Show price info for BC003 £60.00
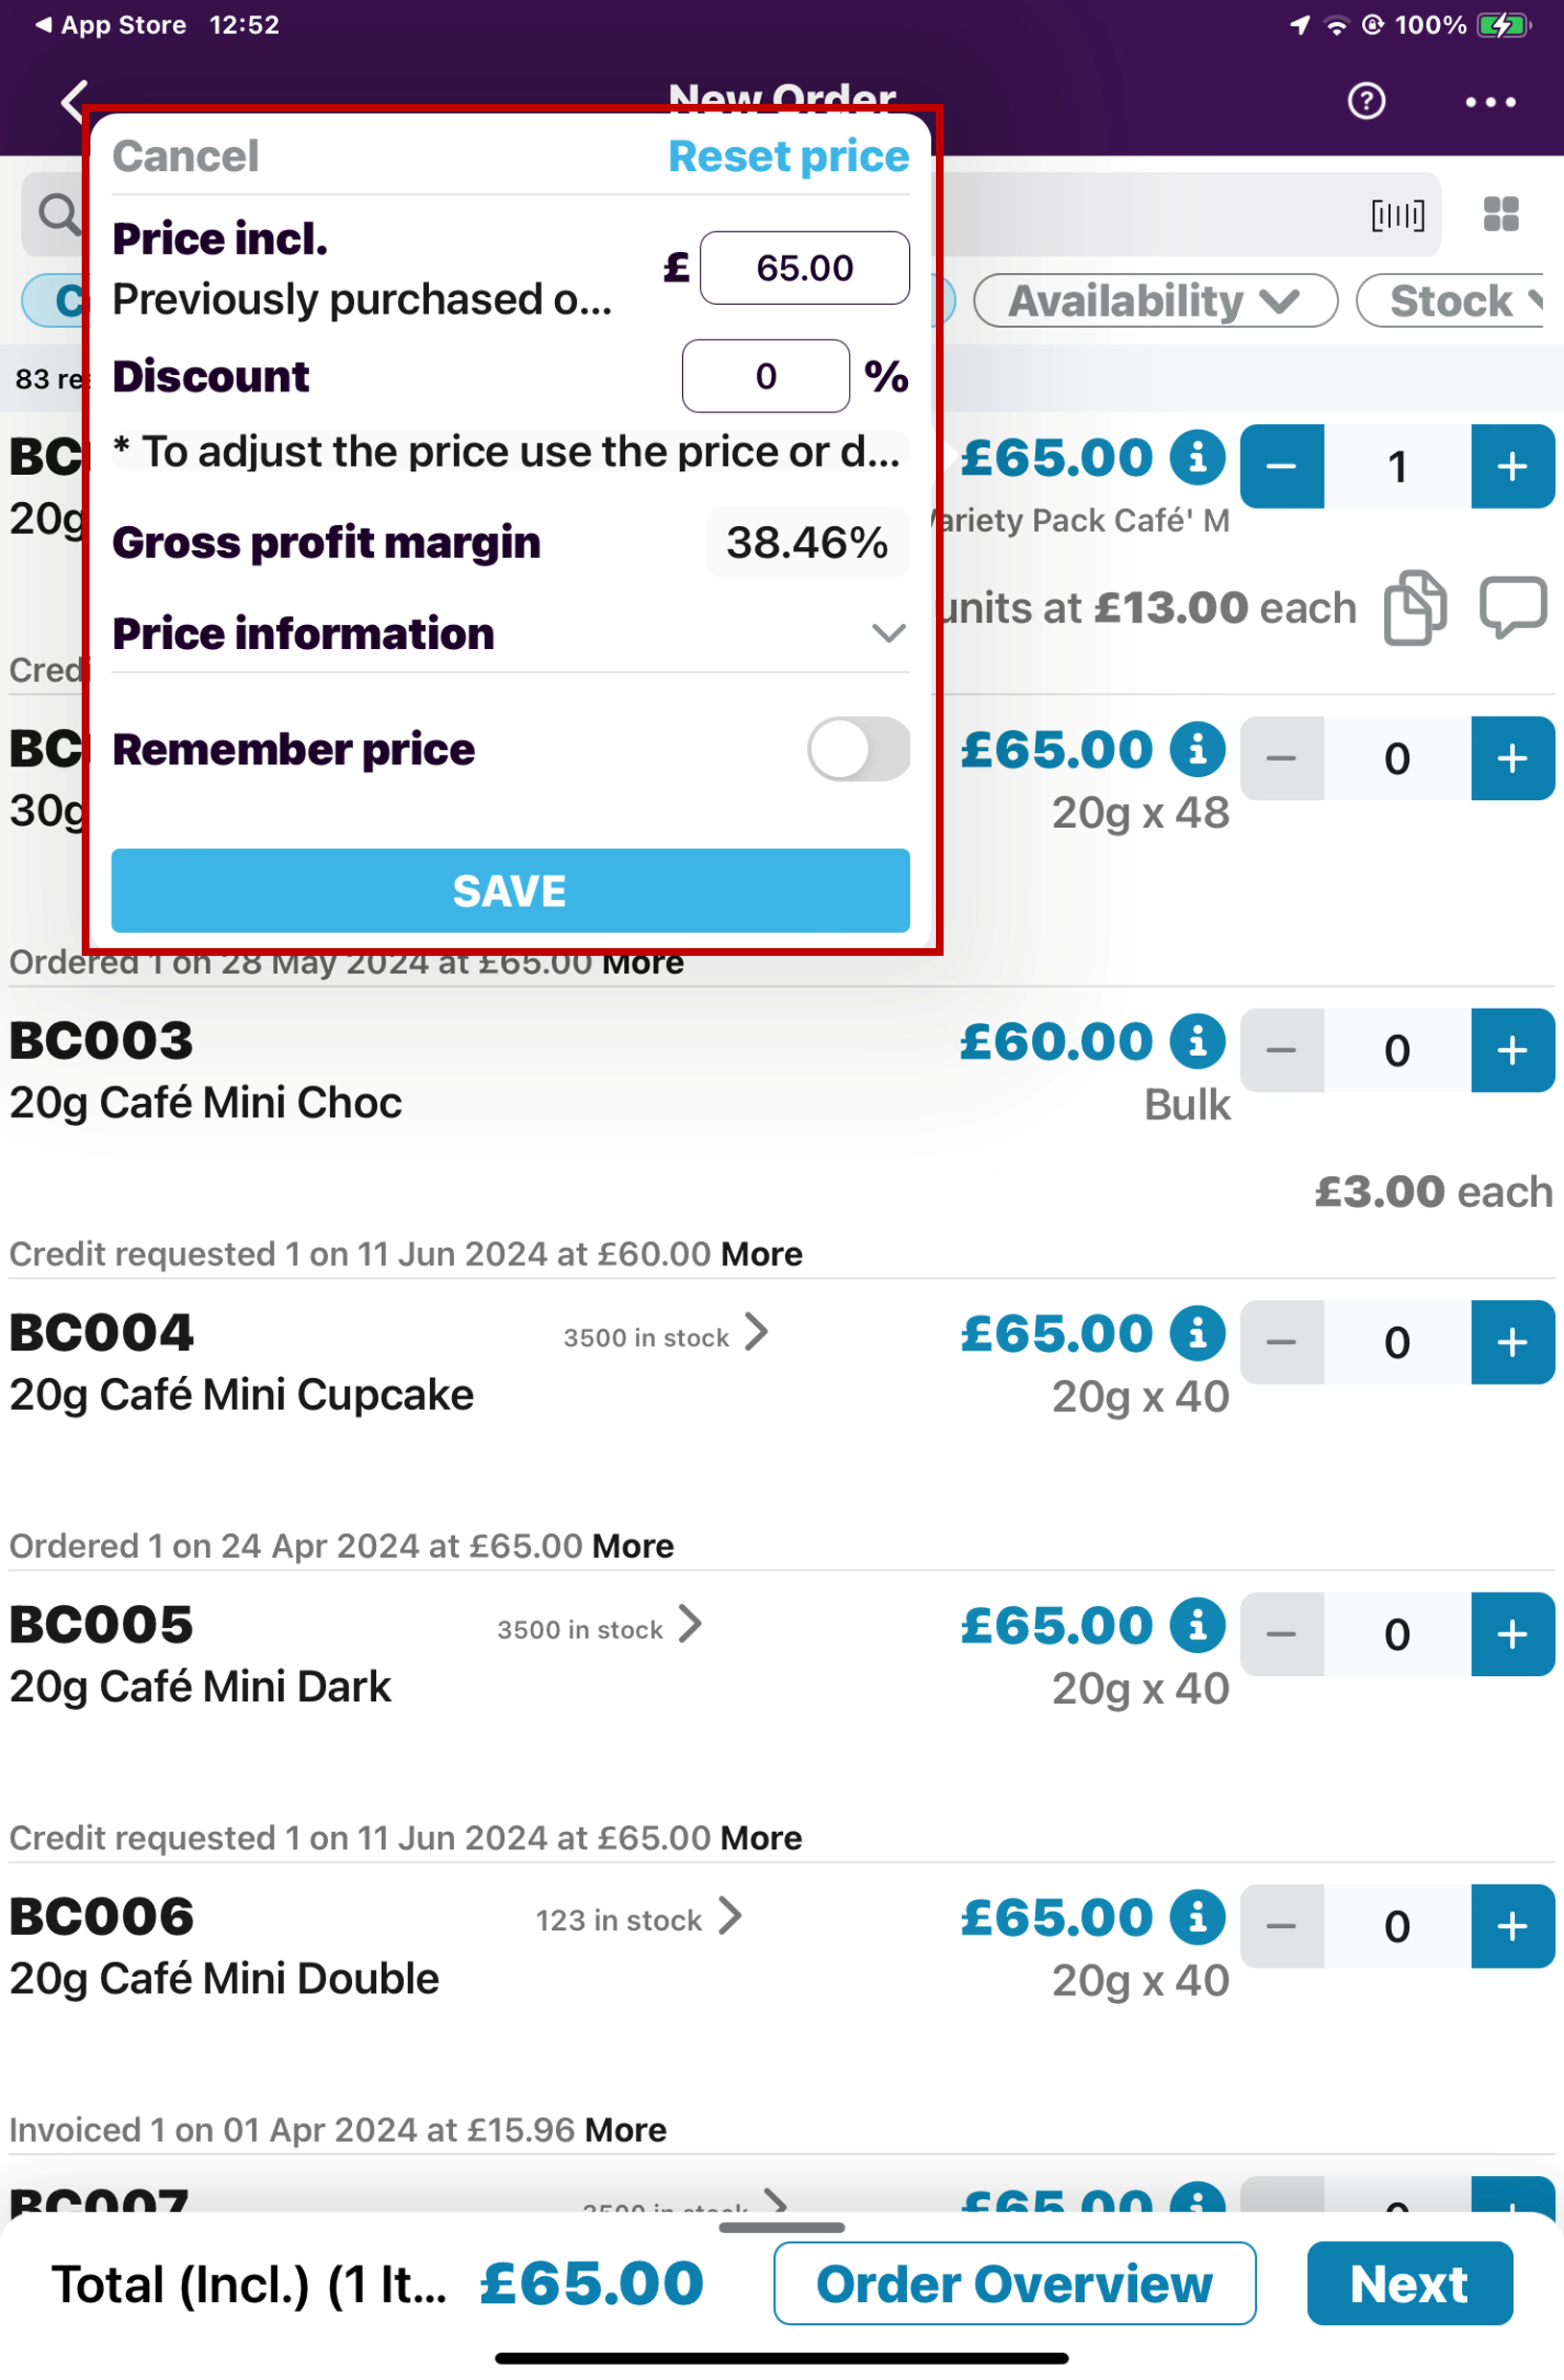Screen dimensions: 1564x2380 (1198, 1041)
